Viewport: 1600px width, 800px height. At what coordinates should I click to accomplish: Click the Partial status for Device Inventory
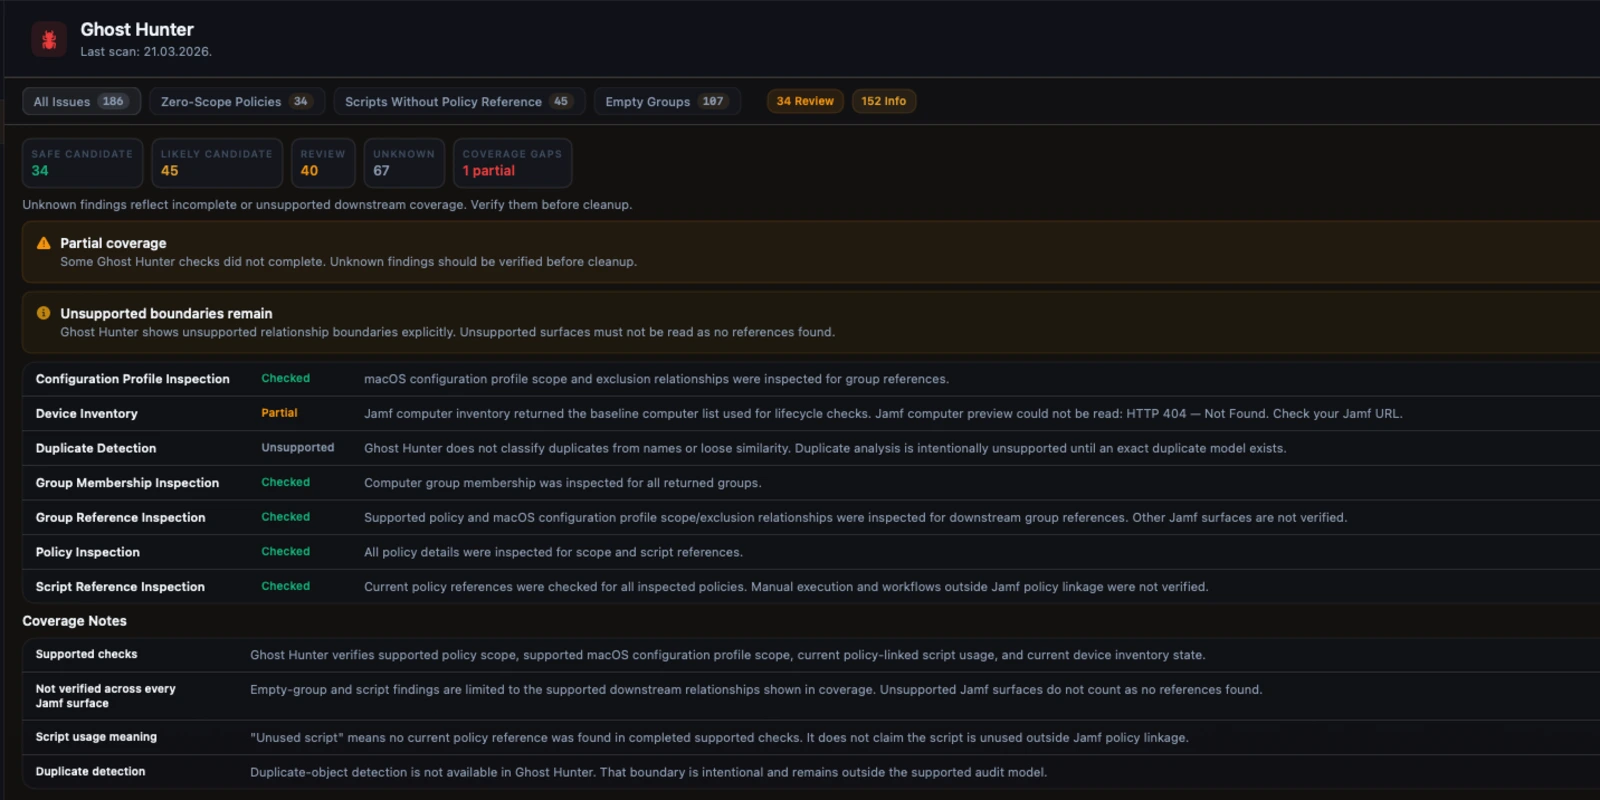[x=280, y=413]
